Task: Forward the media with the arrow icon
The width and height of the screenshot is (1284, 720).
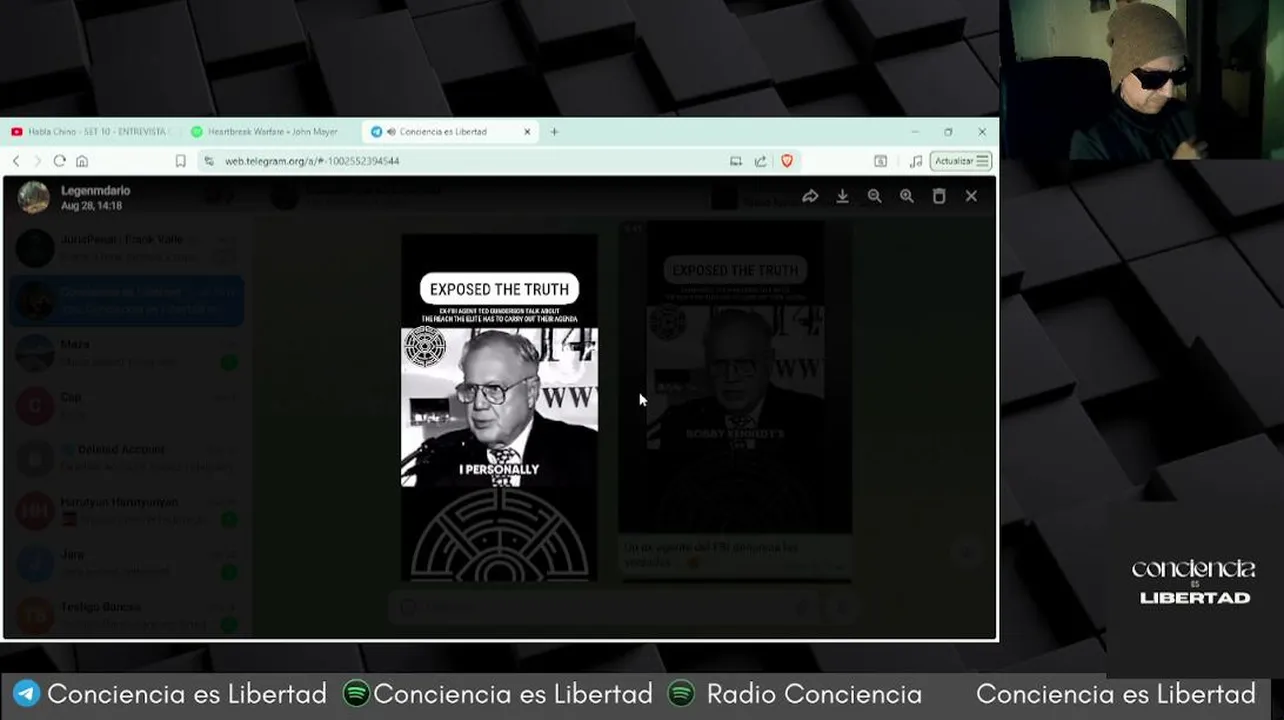Action: [810, 197]
